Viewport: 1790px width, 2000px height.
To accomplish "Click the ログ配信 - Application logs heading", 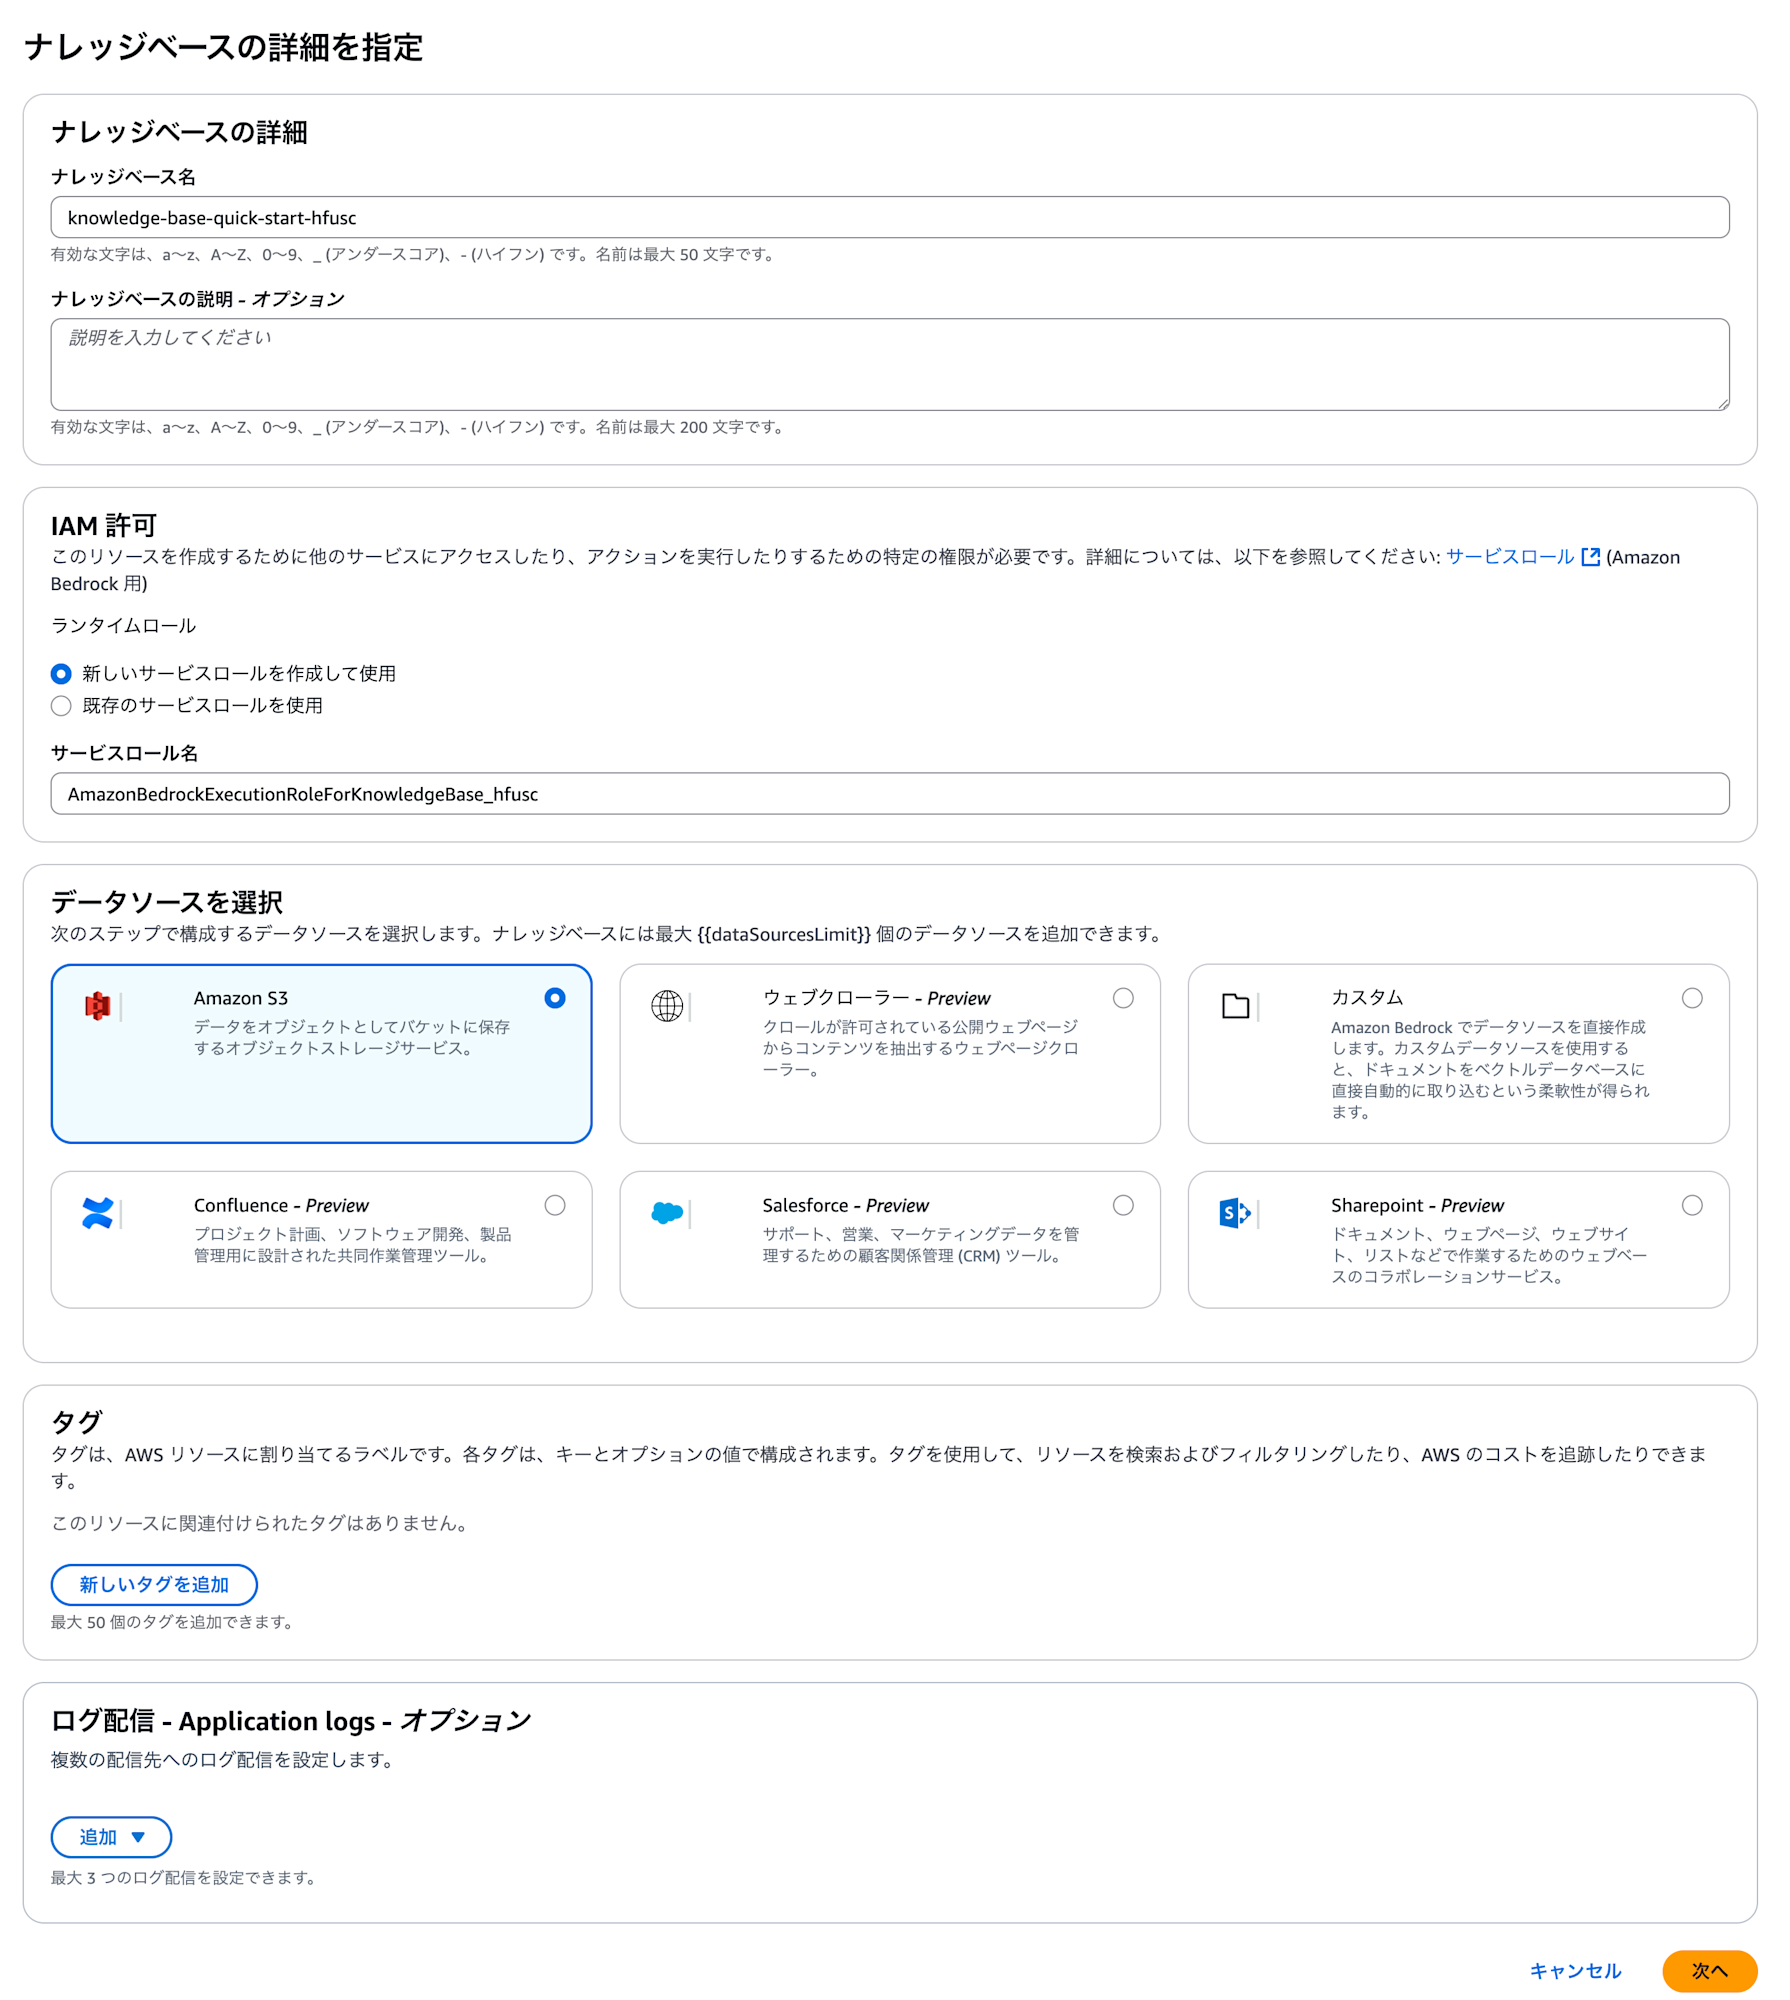I will pyautogui.click(x=291, y=1721).
